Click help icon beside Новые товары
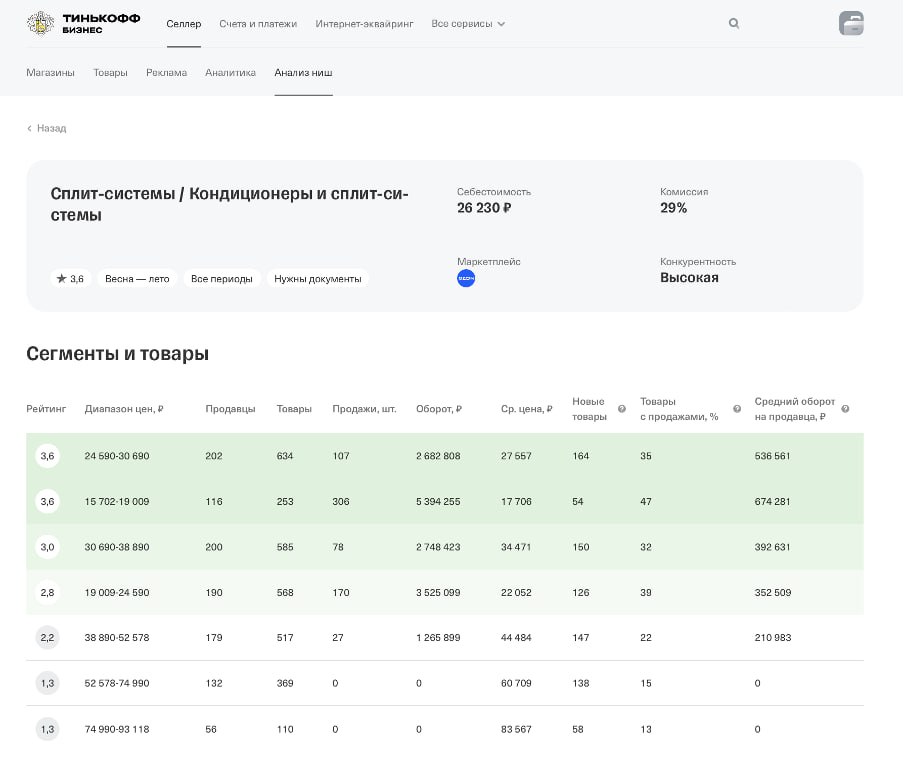 (x=622, y=409)
